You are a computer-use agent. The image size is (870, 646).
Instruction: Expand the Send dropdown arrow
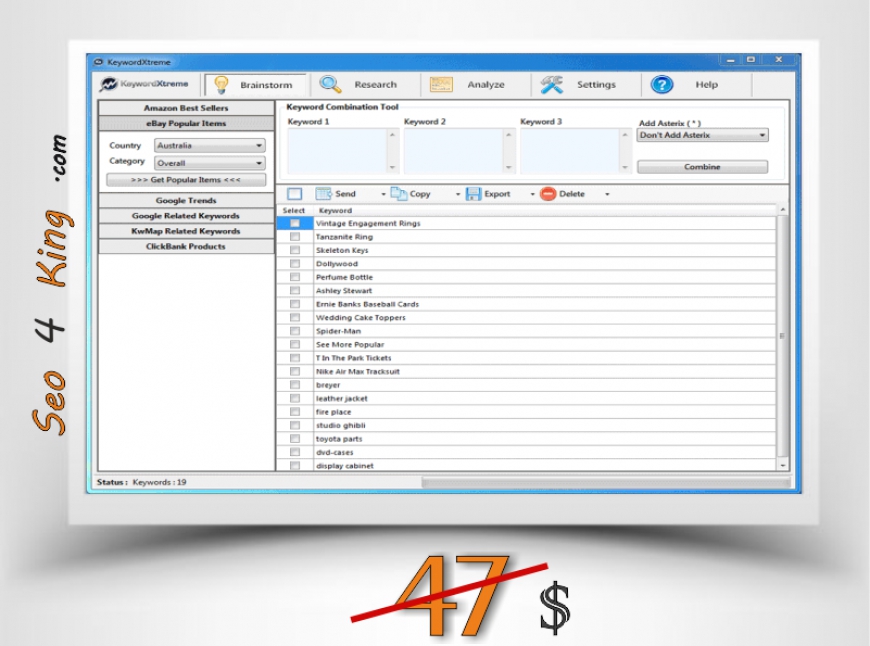(x=383, y=194)
